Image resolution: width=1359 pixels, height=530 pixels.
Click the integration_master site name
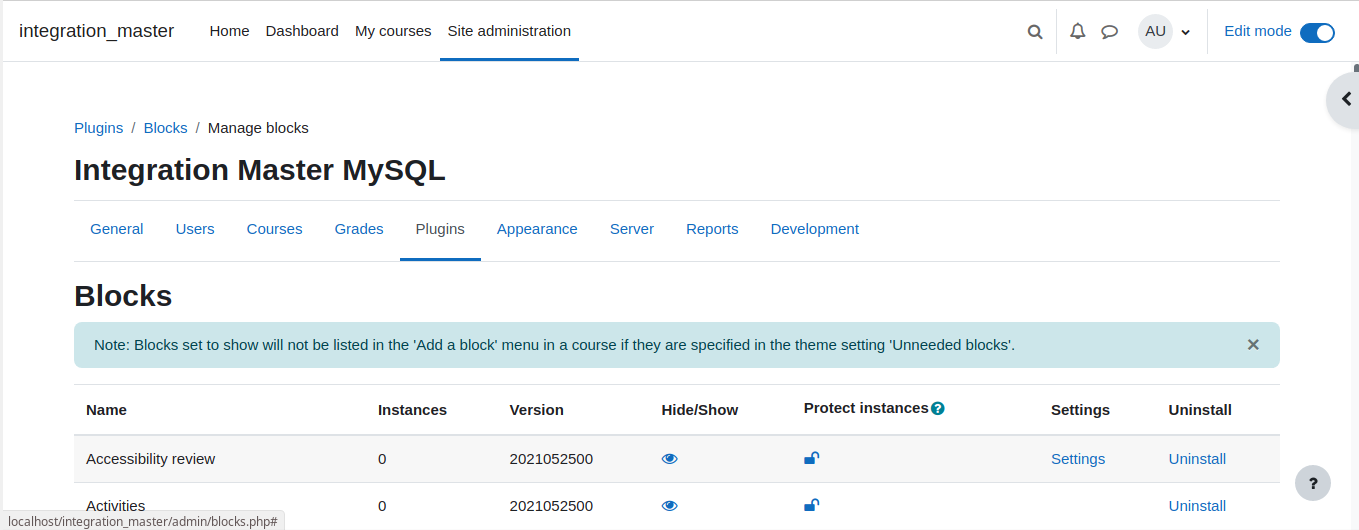point(96,31)
